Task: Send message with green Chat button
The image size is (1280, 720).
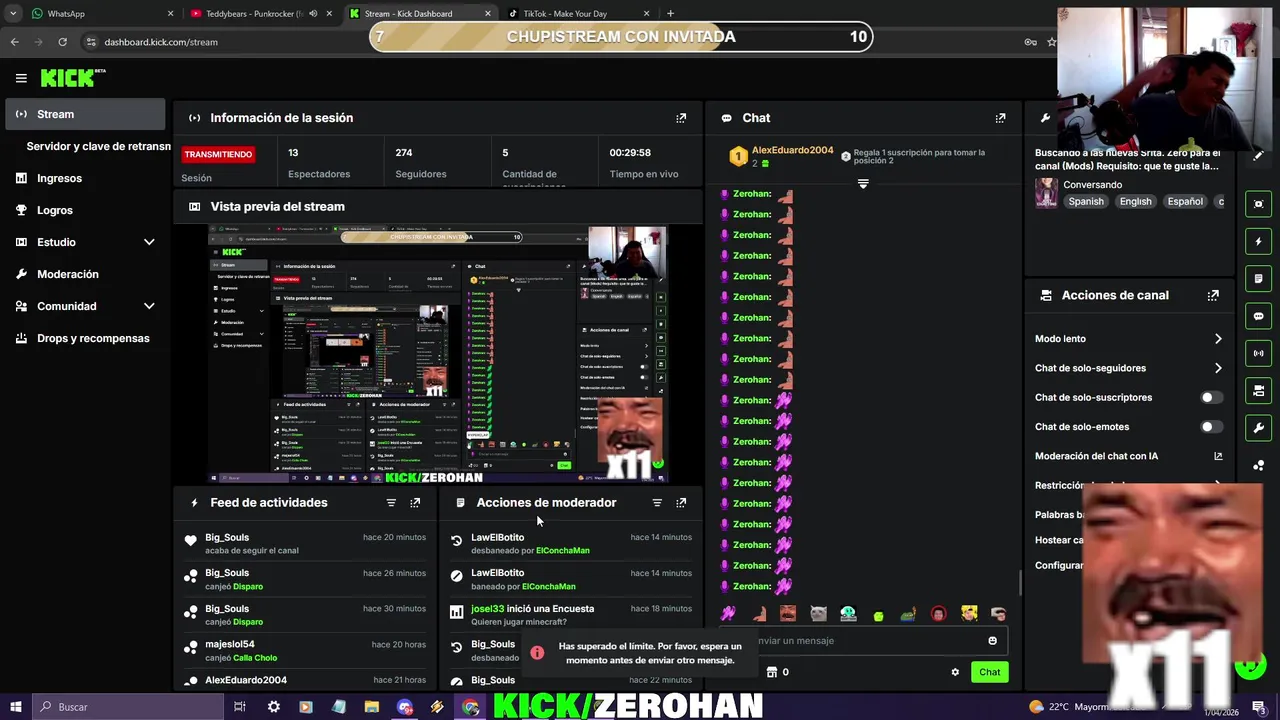Action: click(989, 672)
